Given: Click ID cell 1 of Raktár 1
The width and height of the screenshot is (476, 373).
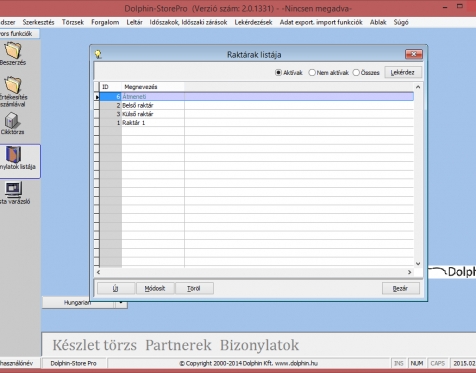Looking at the screenshot, I should 111,123.
